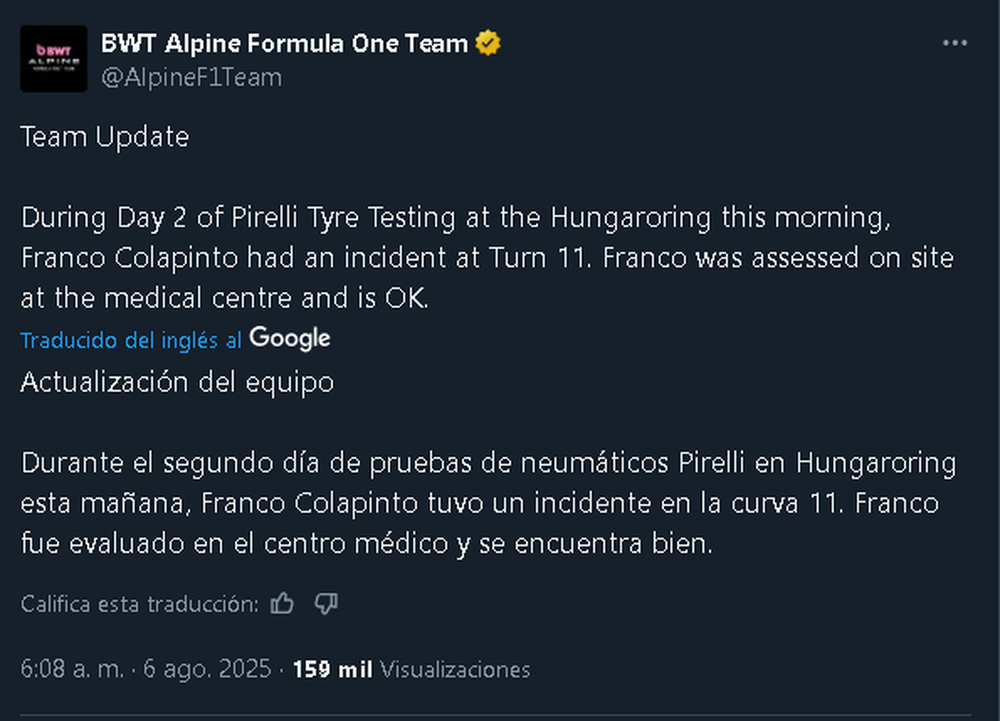Click the Google logo beside translation notice
Screen dimensions: 1000x721
pyautogui.click(x=290, y=339)
